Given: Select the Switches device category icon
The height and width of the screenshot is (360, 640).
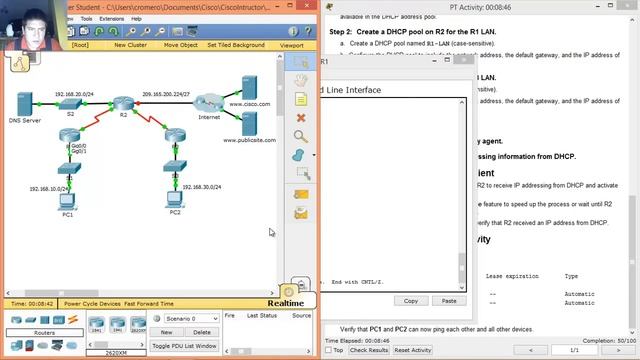Looking at the screenshot, I should point(31,320).
